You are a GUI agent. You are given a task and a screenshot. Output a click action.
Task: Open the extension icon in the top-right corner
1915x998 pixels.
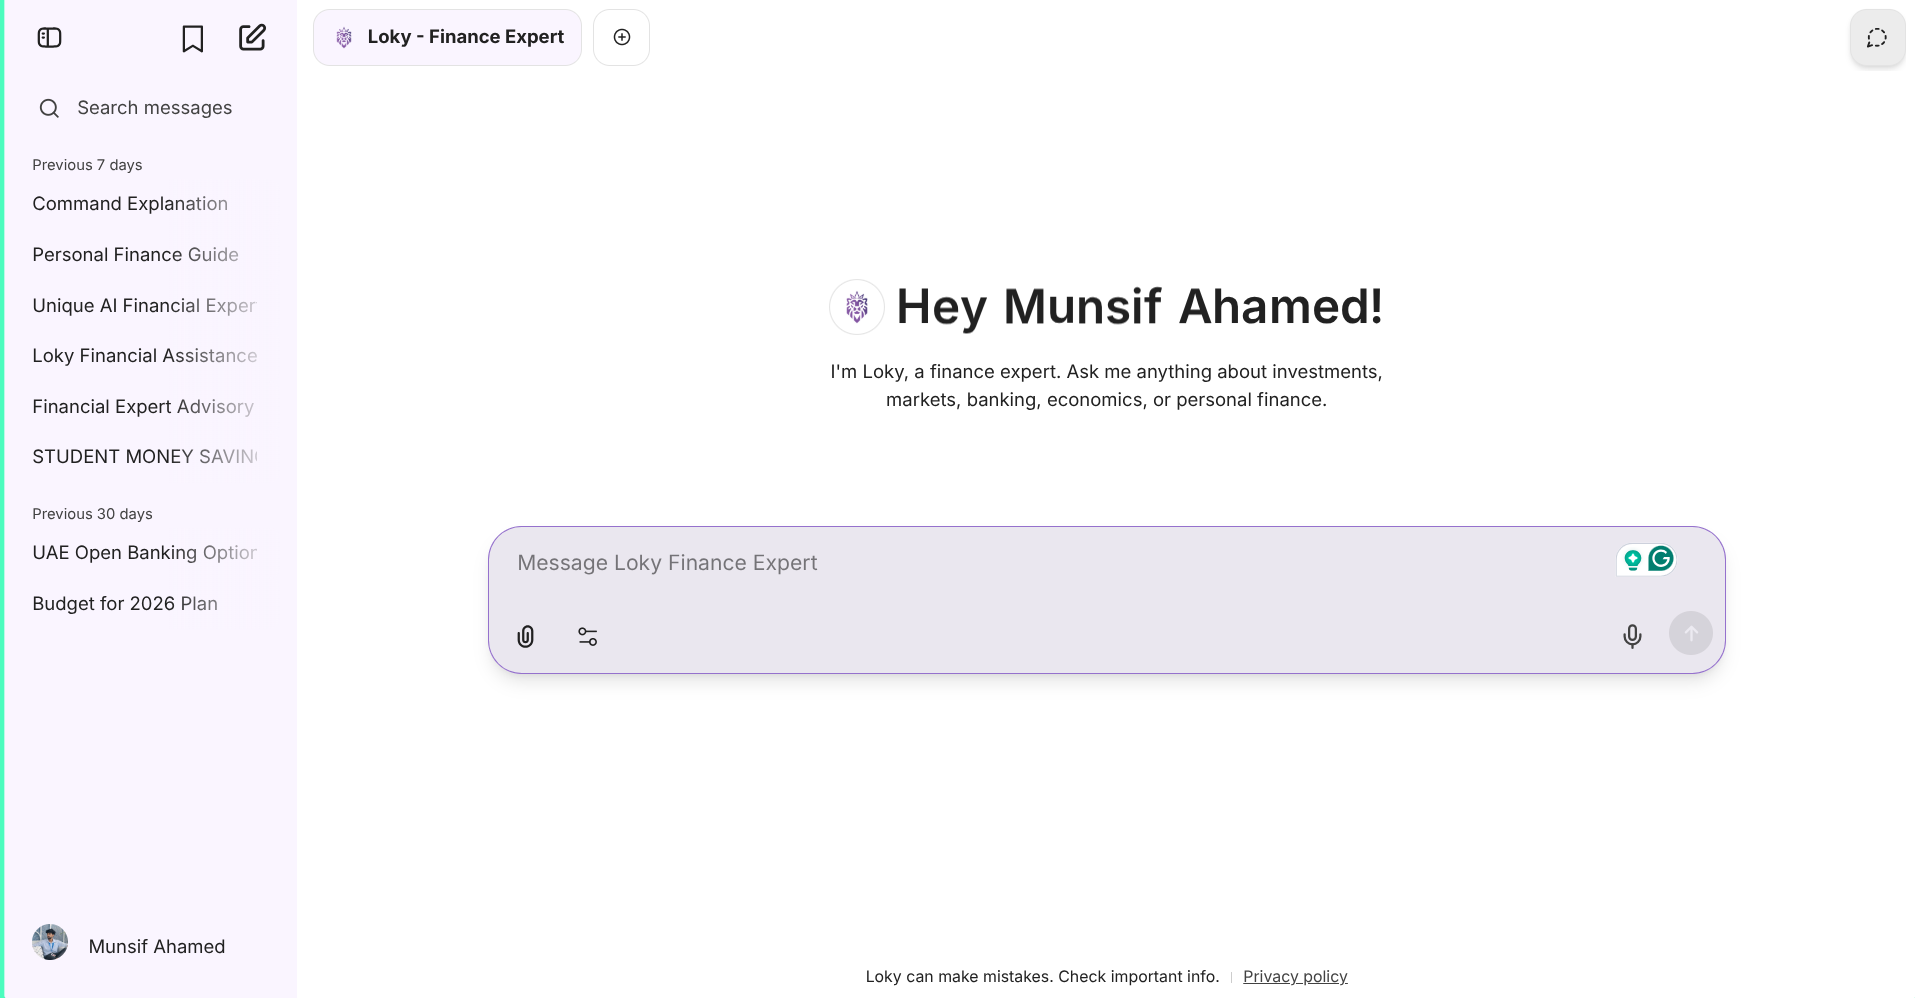[1877, 37]
